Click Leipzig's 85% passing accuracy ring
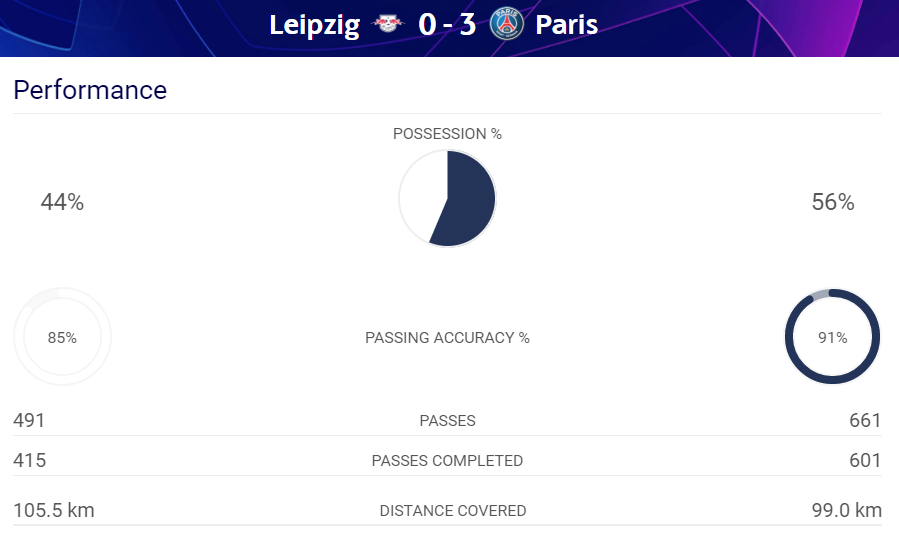Viewport: 899px width, 534px height. click(62, 337)
